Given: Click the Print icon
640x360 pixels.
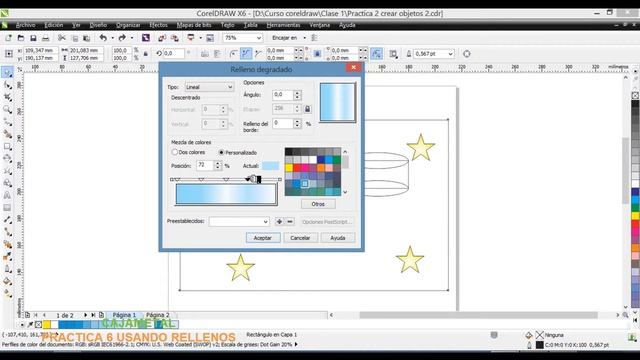Looking at the screenshot, I should 46,38.
